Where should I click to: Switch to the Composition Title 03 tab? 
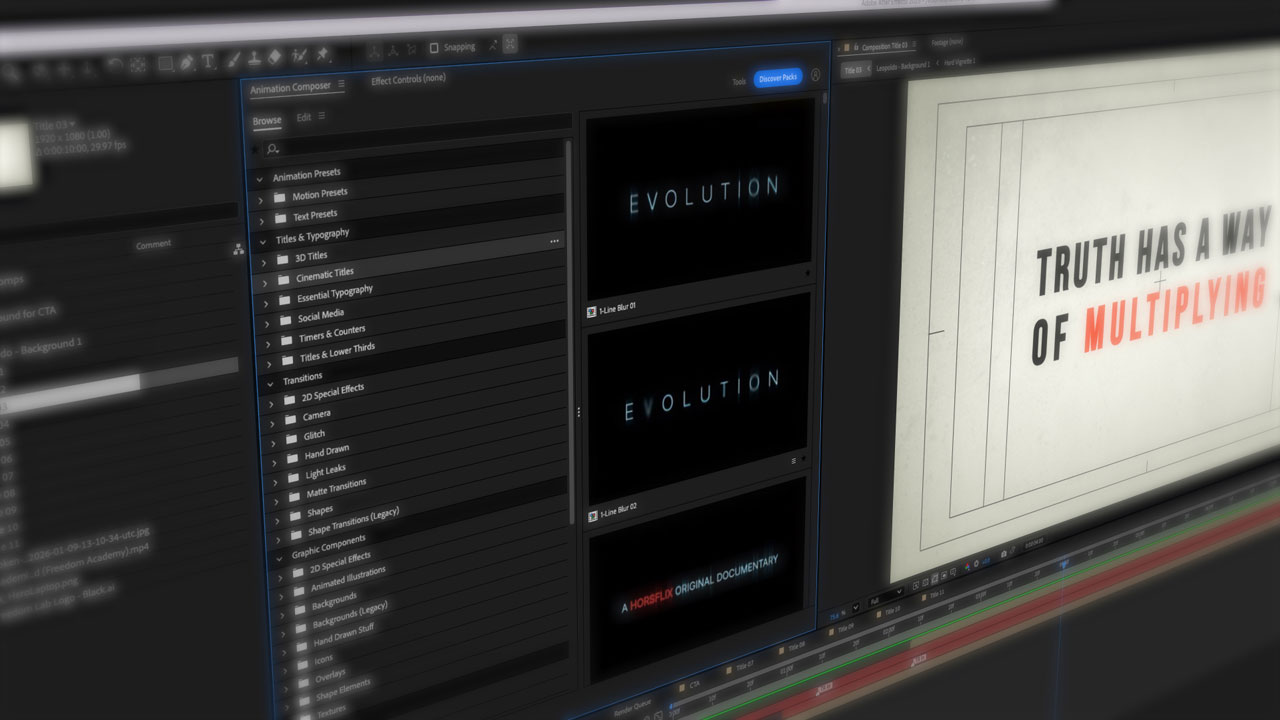pos(884,45)
